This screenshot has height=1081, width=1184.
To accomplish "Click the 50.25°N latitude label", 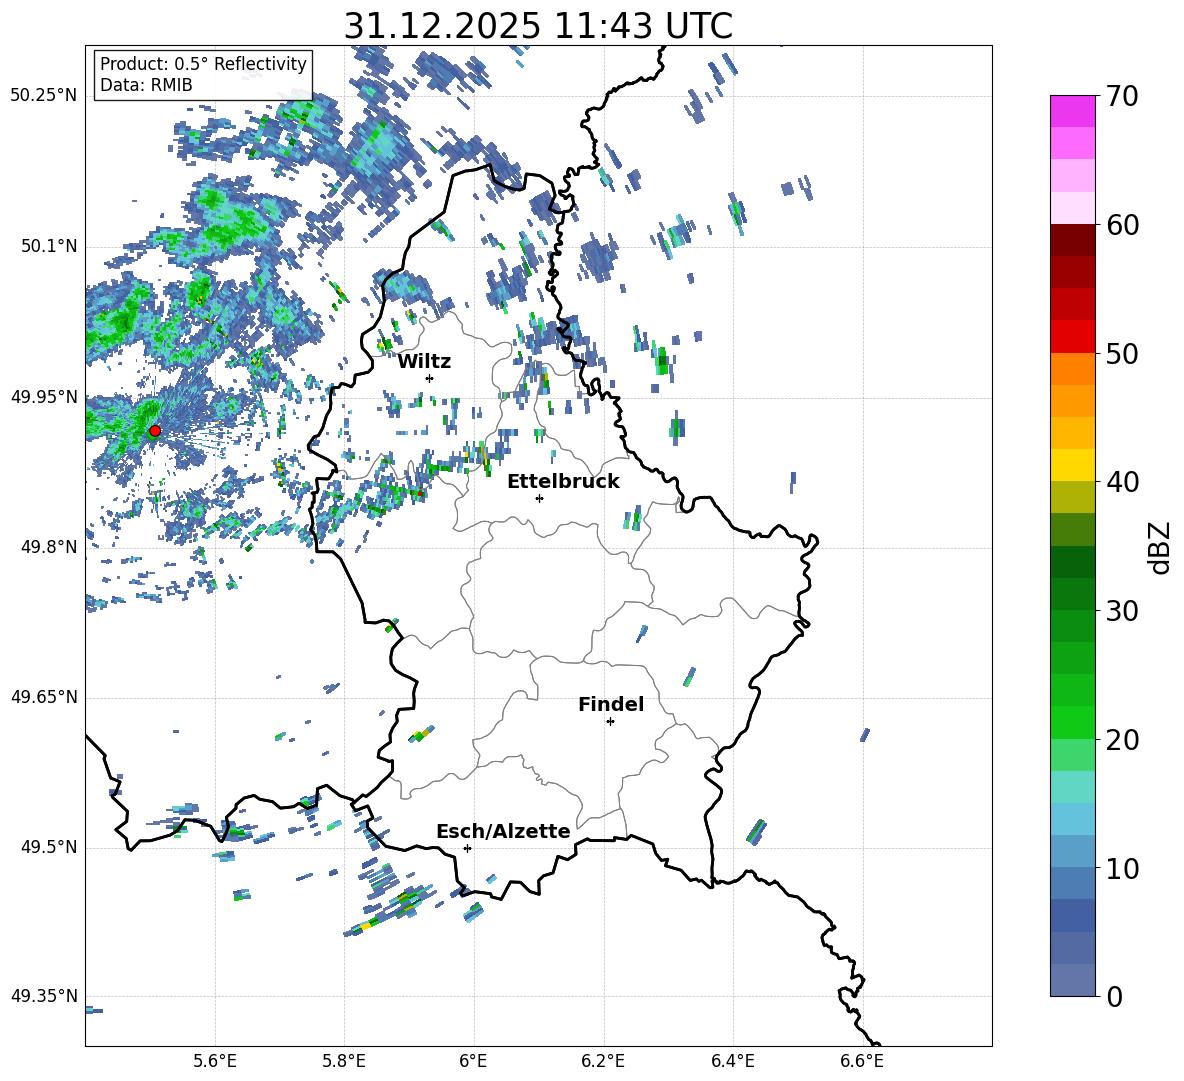I will click(x=44, y=96).
